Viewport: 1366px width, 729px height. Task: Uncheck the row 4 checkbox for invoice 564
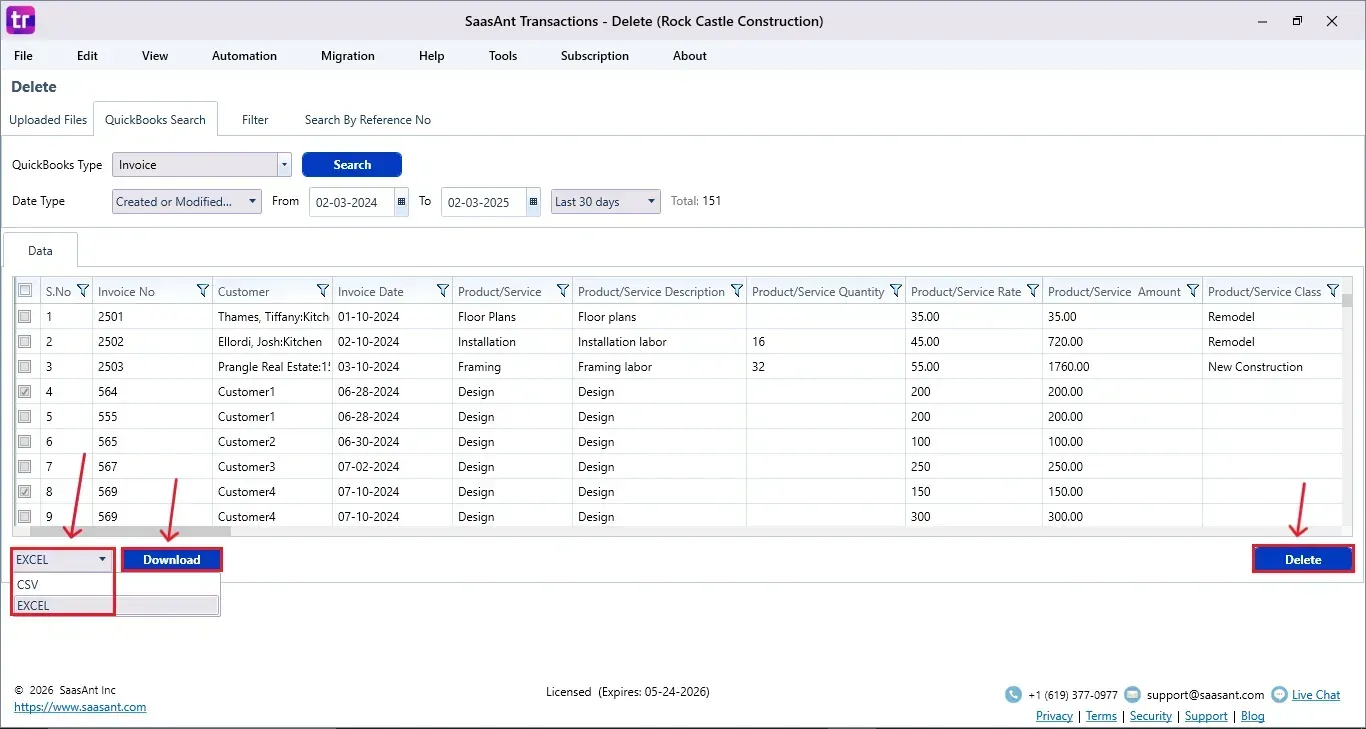point(25,391)
